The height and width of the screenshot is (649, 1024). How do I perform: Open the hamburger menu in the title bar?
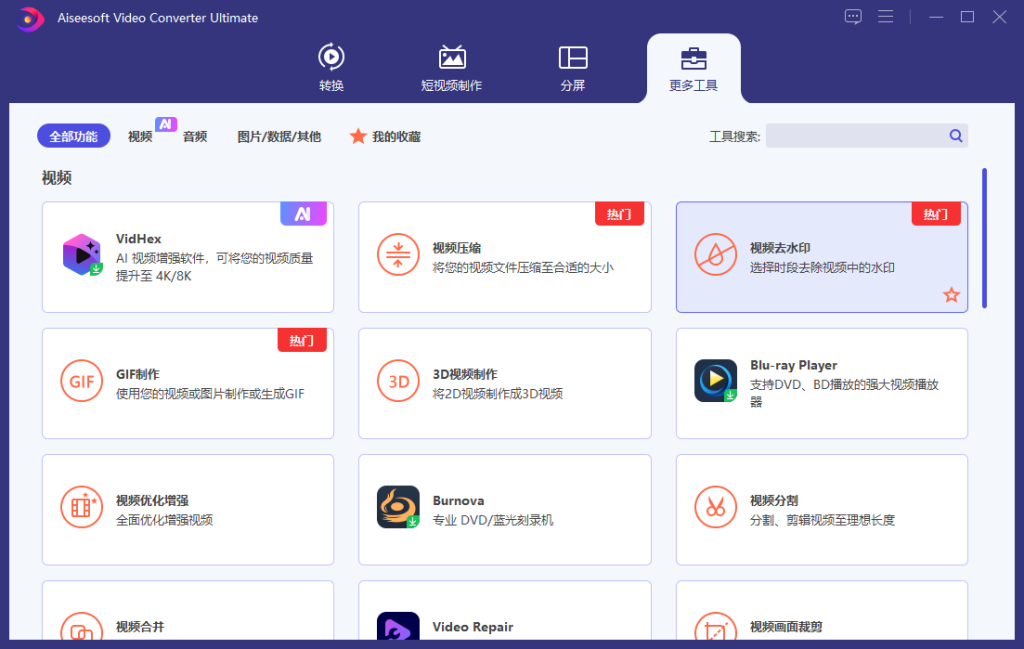[x=888, y=17]
